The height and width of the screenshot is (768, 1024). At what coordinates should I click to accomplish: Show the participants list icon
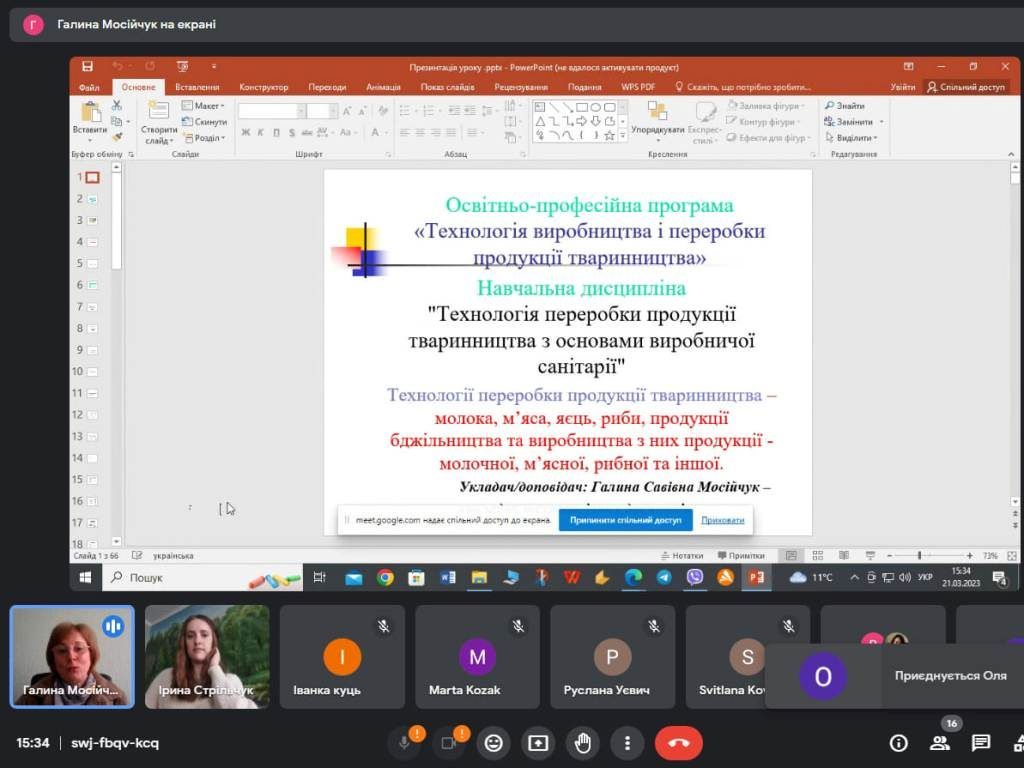[940, 743]
